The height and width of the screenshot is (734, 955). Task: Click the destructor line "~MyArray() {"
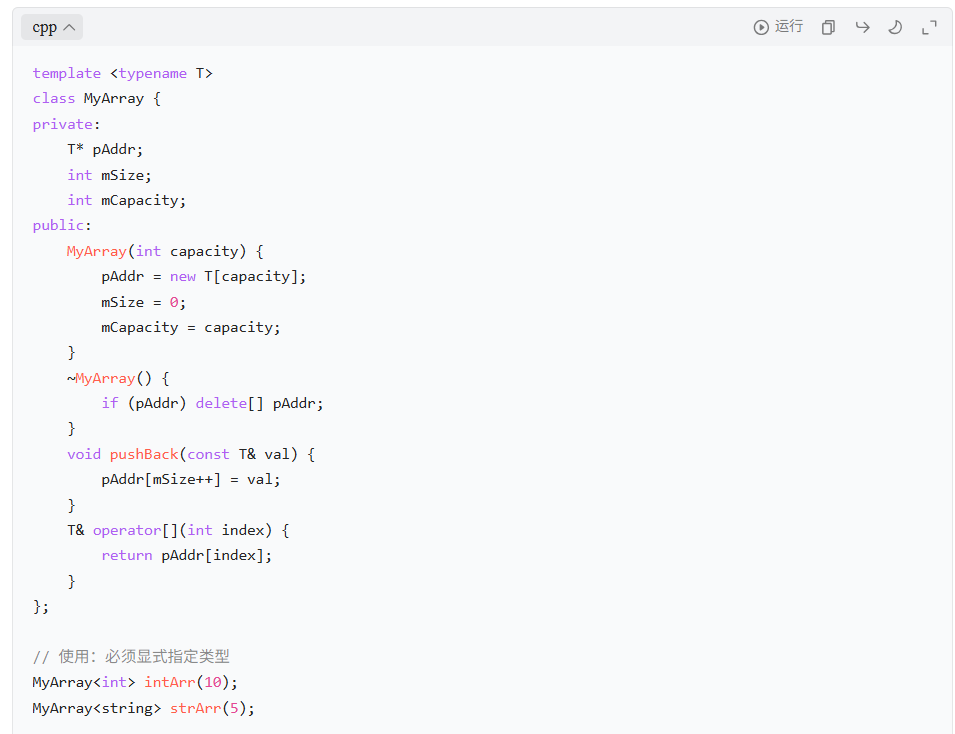(x=118, y=378)
